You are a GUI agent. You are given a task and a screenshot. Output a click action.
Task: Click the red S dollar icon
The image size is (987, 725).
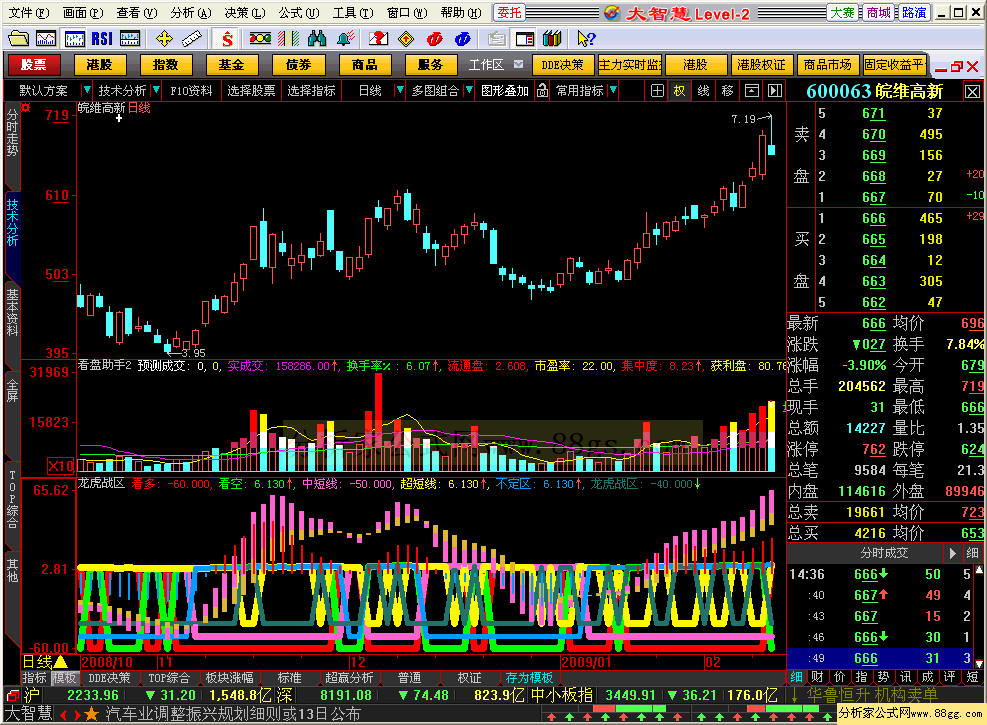pyautogui.click(x=227, y=39)
